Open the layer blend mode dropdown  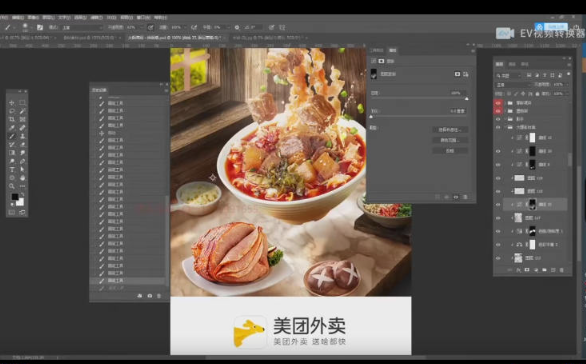click(513, 85)
